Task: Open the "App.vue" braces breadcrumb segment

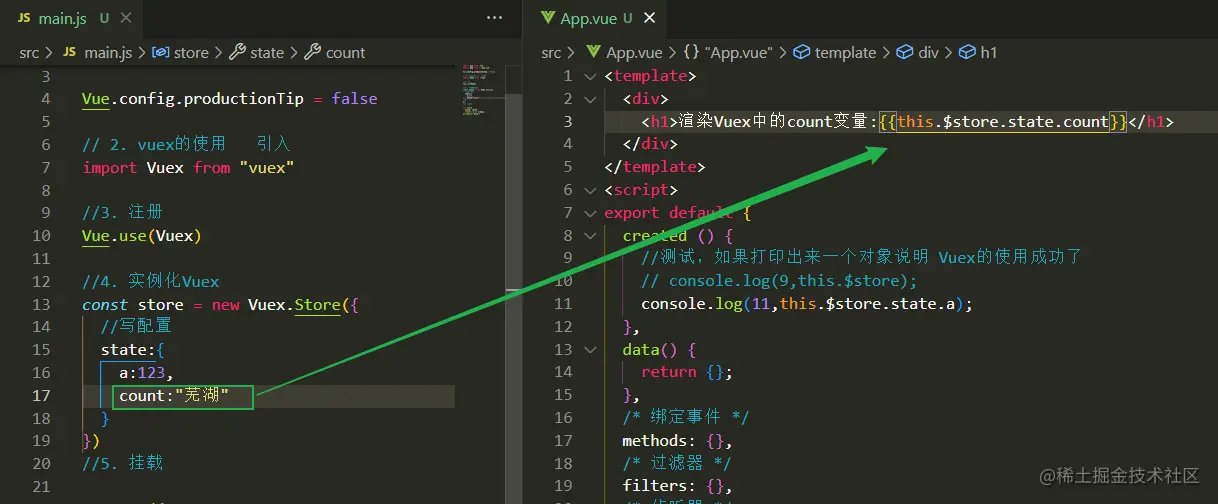Action: (x=739, y=52)
